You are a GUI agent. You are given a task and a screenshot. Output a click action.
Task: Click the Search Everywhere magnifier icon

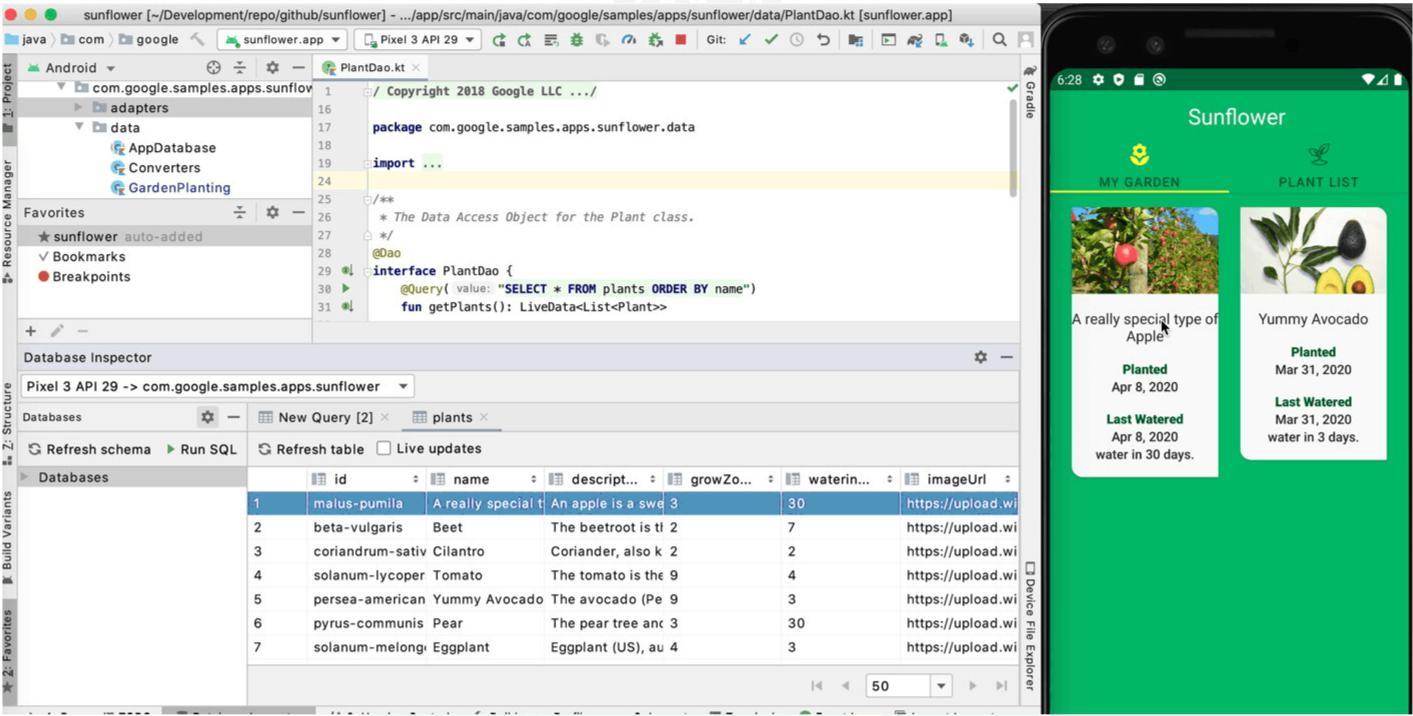point(999,40)
